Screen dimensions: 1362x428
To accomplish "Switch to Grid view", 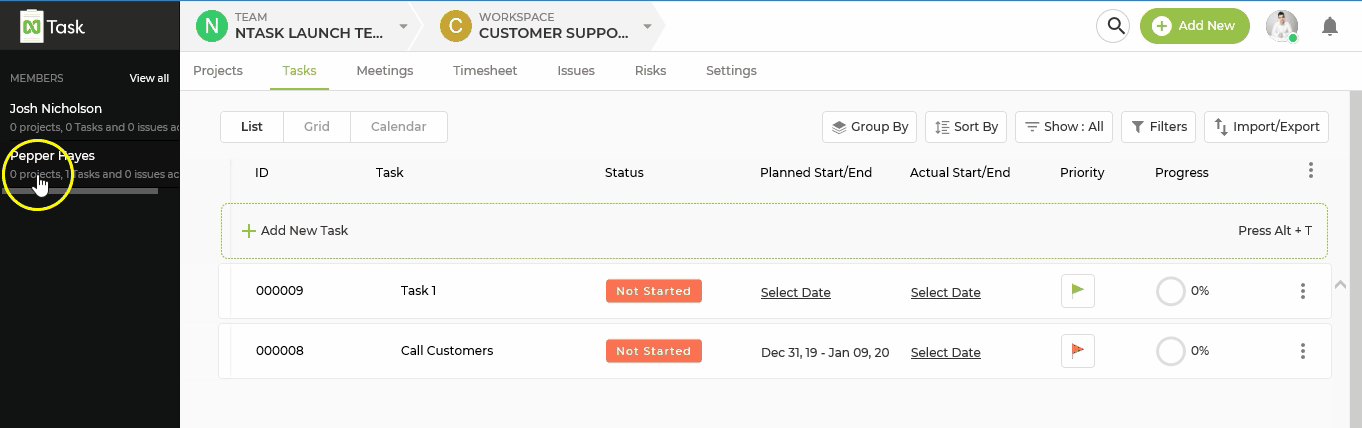I will tap(317, 127).
